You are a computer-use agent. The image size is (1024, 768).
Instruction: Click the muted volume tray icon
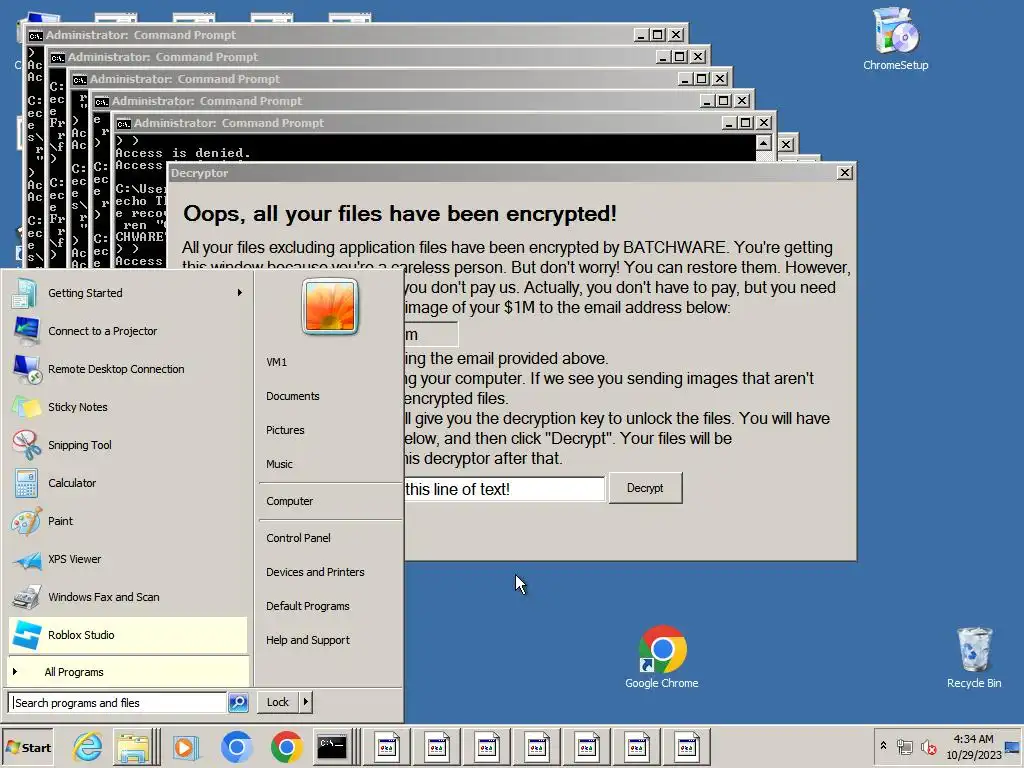click(928, 746)
